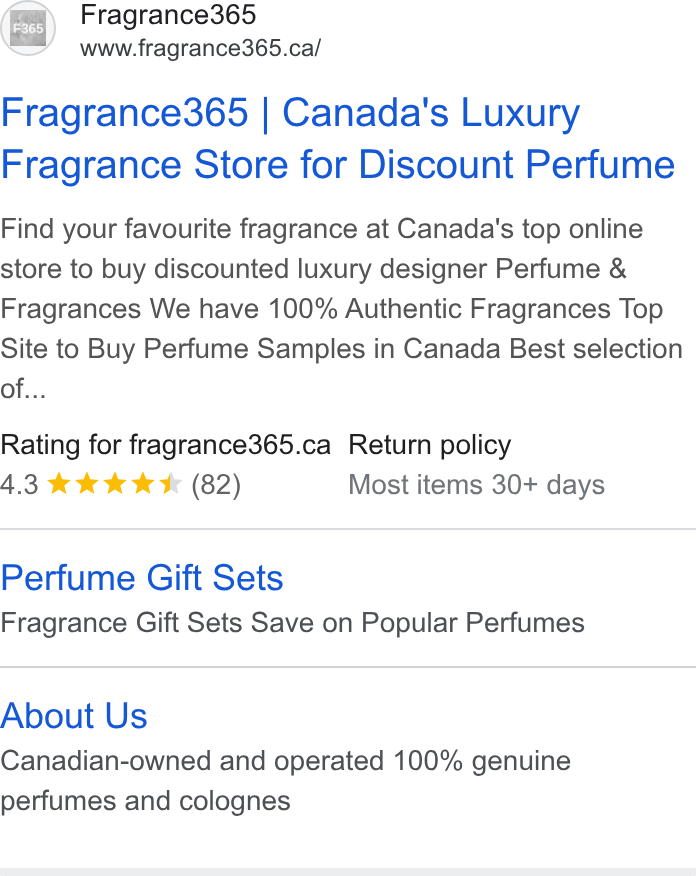Click the half-filled fifth rating star
The image size is (696, 876).
coord(170,483)
